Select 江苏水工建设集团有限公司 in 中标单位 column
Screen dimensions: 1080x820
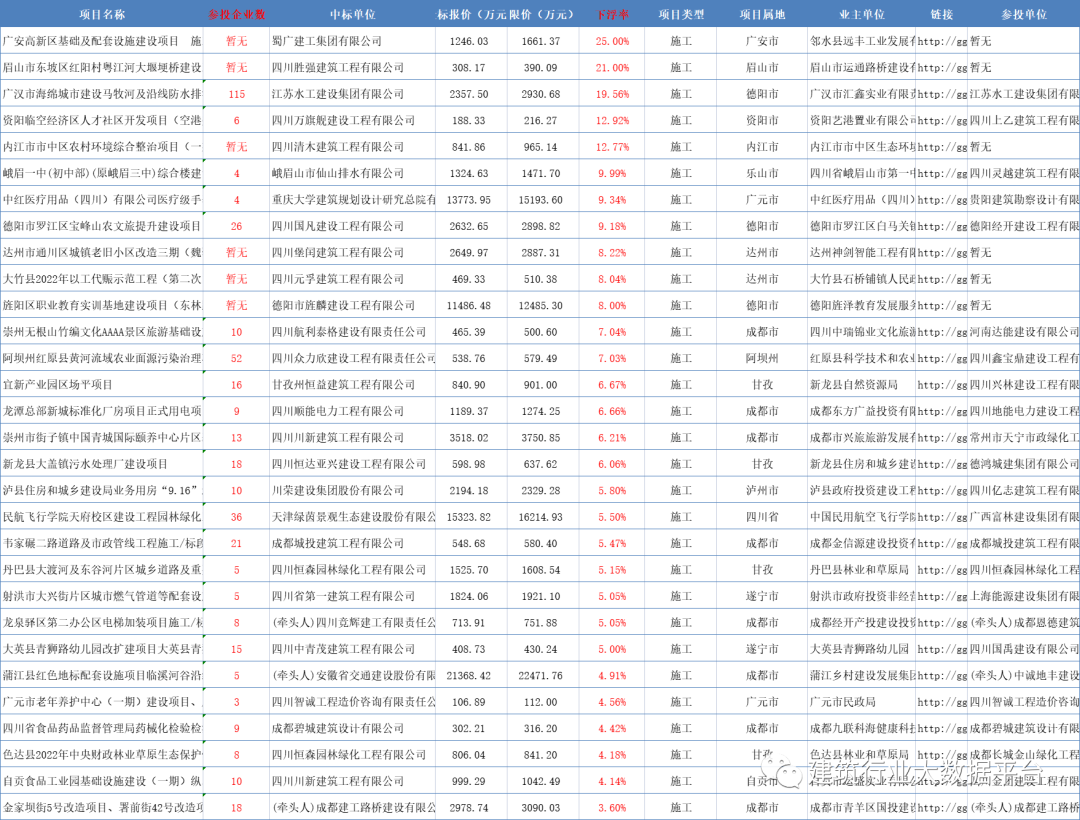(338, 94)
